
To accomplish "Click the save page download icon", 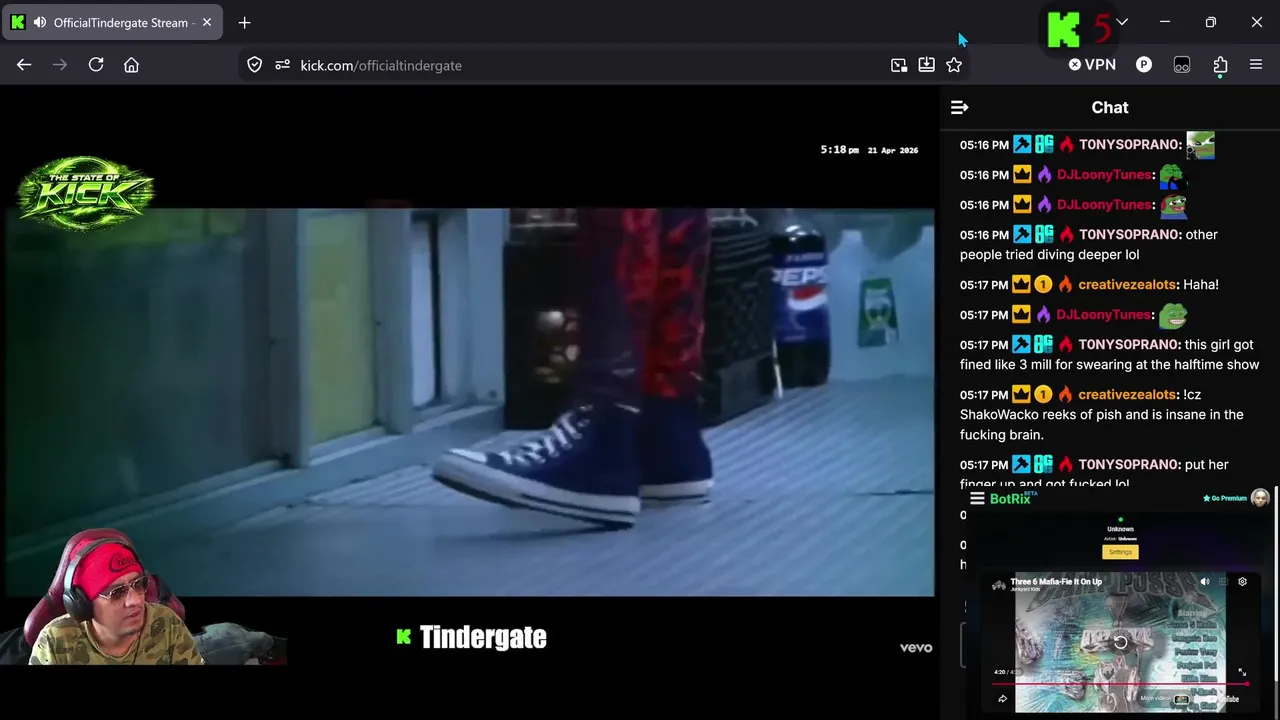I will (926, 65).
